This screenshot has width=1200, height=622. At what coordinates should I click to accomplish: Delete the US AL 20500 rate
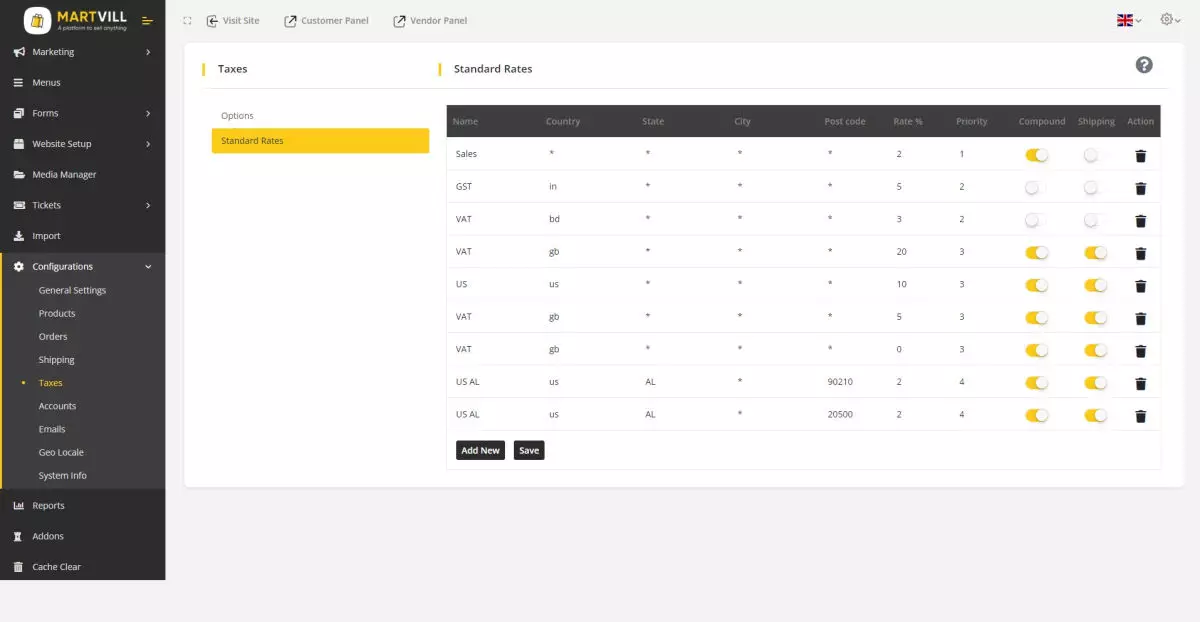1140,416
